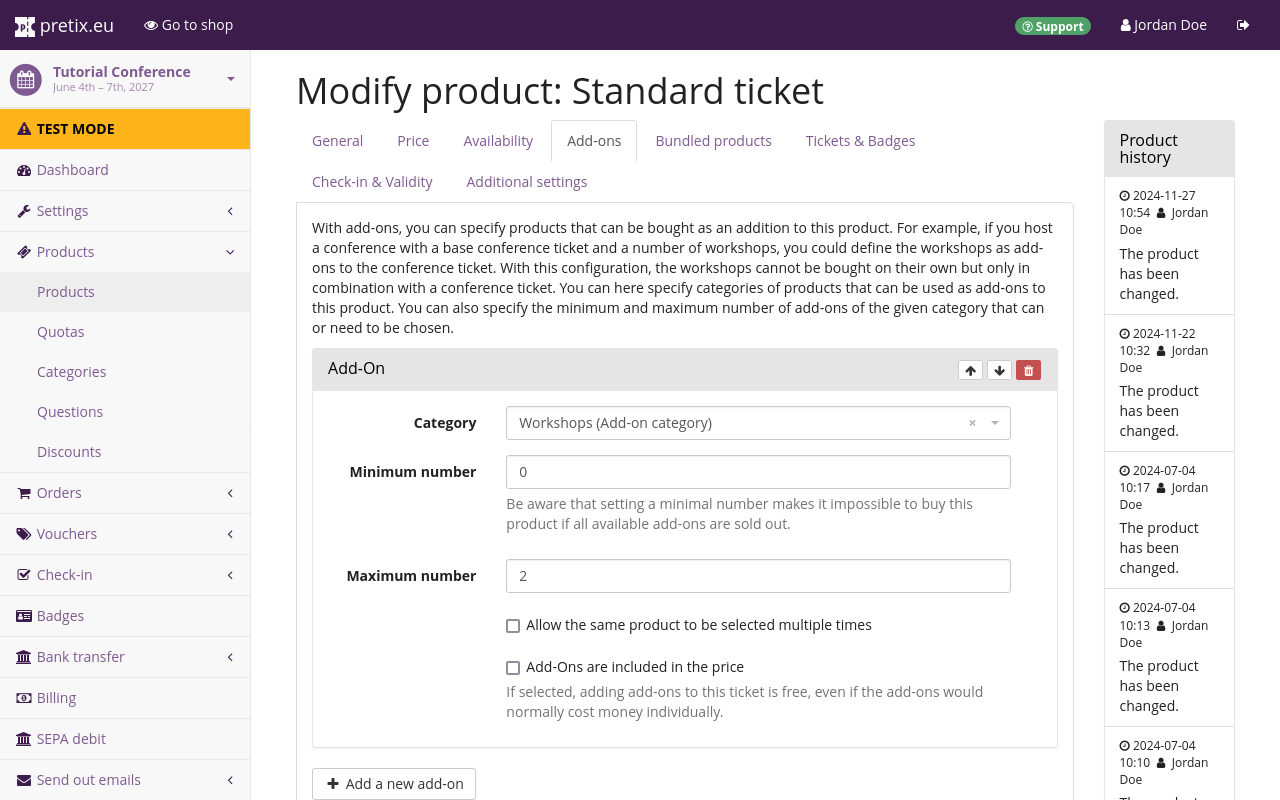This screenshot has height=800, width=1280.
Task: Open the green Support badge
Action: 1052,26
